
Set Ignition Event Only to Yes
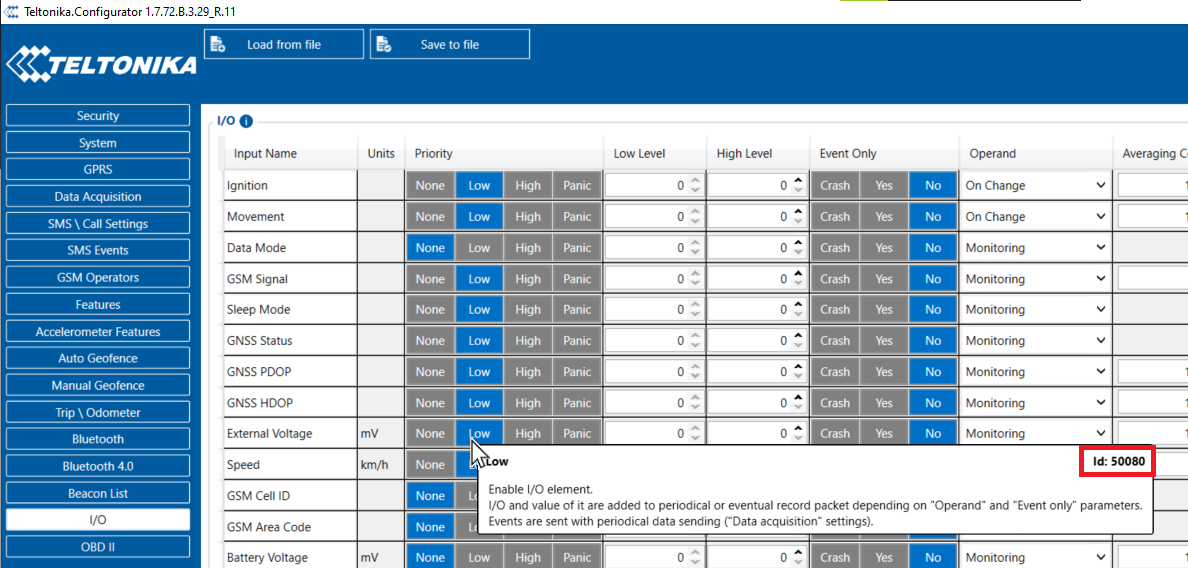coord(884,186)
